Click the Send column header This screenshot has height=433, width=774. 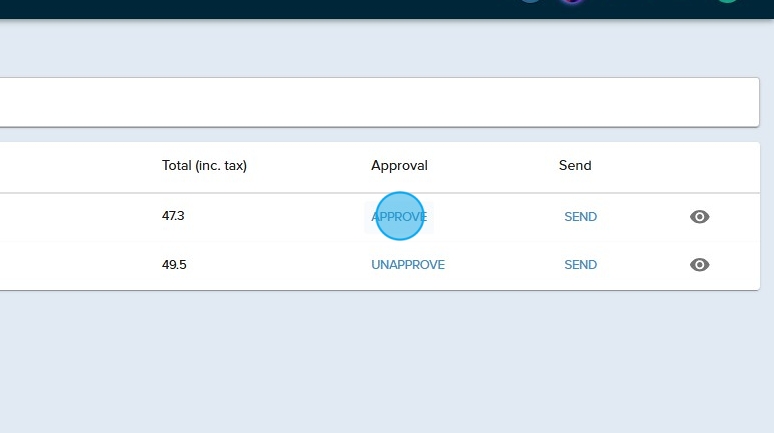click(x=575, y=166)
